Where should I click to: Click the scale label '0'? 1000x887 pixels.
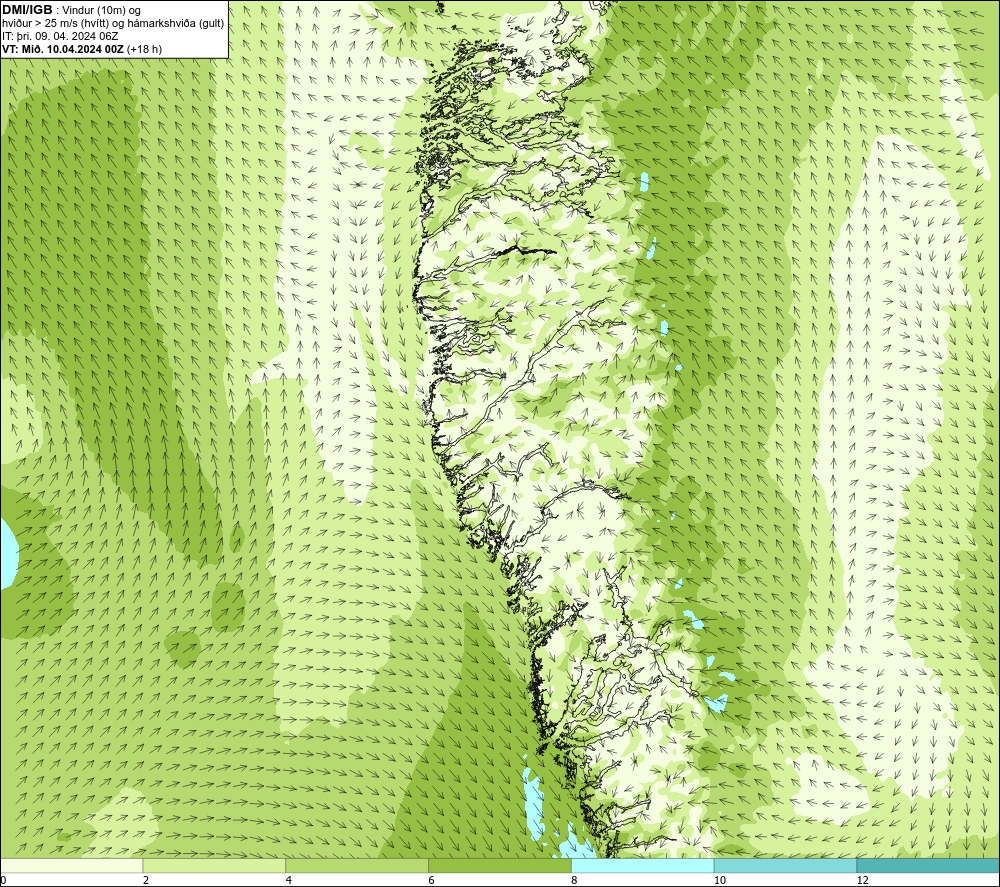tap(3, 880)
